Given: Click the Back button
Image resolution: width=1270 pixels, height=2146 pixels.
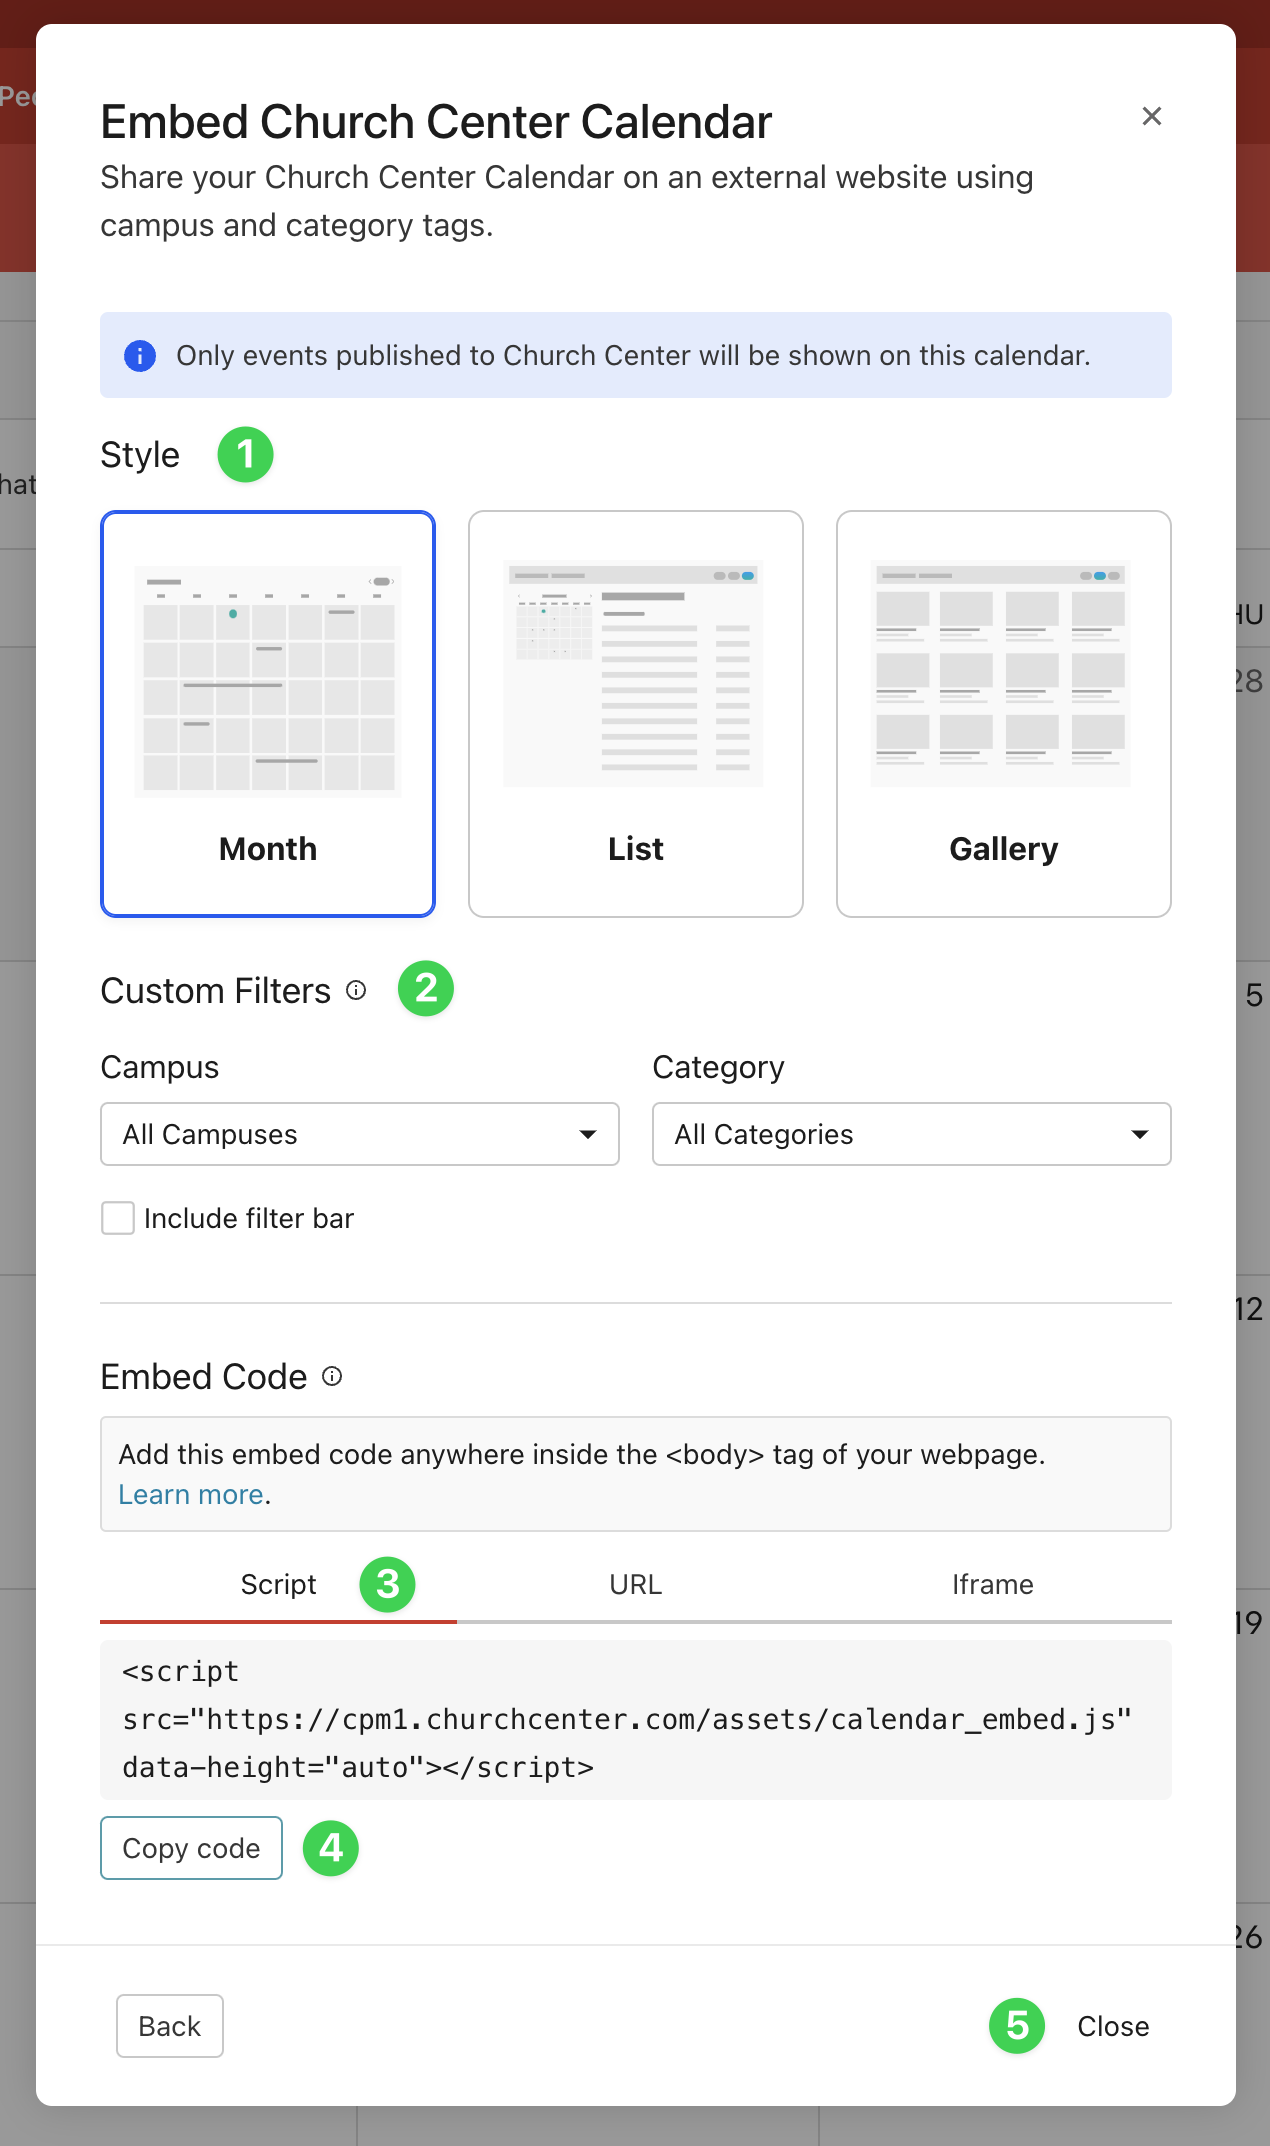Looking at the screenshot, I should pyautogui.click(x=170, y=2026).
